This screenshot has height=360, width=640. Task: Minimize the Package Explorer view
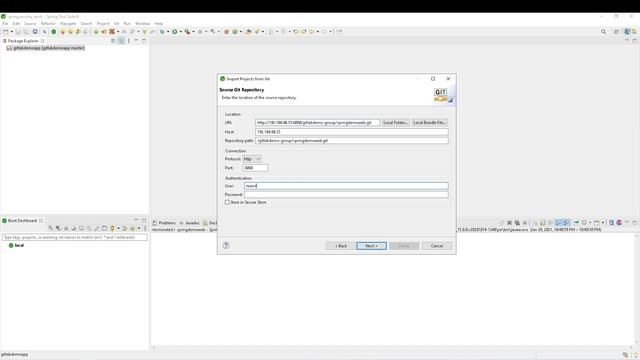click(136, 40)
